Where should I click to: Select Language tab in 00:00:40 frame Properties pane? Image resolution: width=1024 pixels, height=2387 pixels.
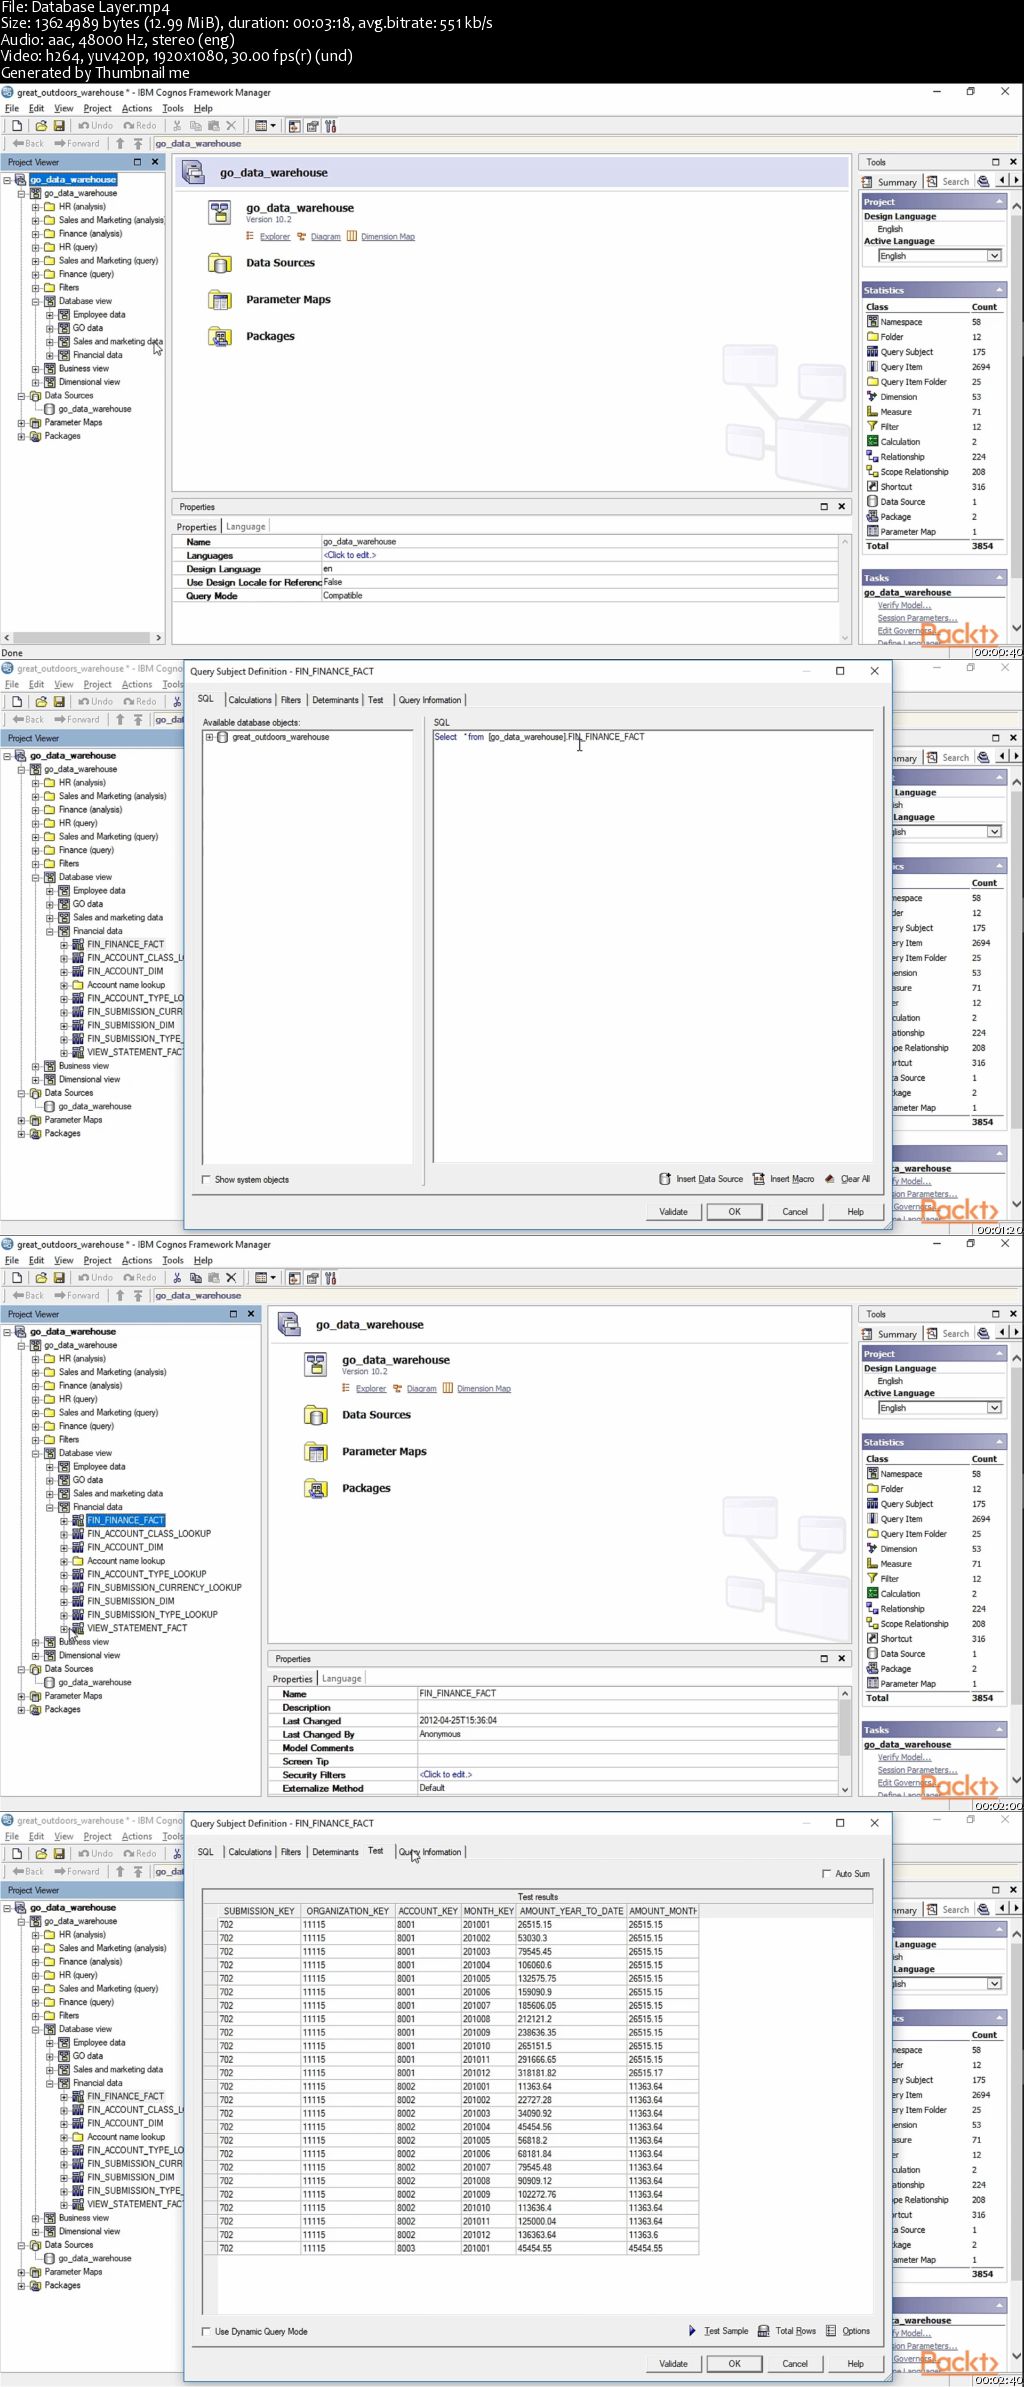[x=246, y=527]
